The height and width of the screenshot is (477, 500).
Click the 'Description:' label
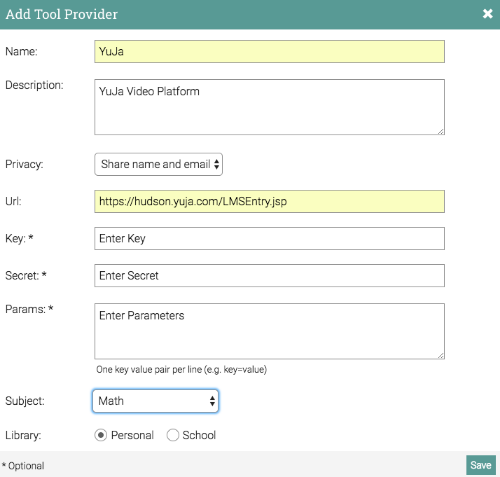point(34,85)
